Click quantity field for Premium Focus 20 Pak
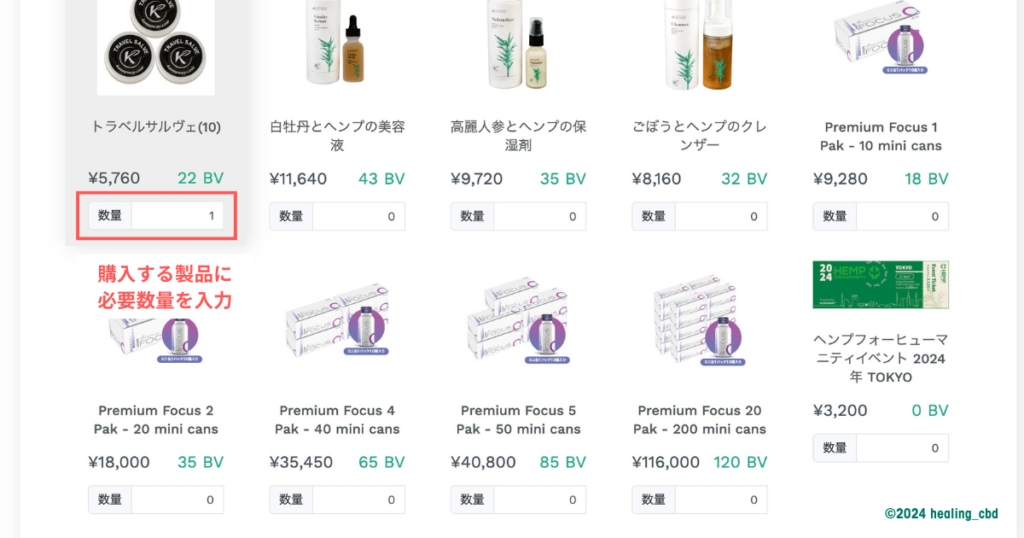1024x538 pixels. (x=721, y=500)
